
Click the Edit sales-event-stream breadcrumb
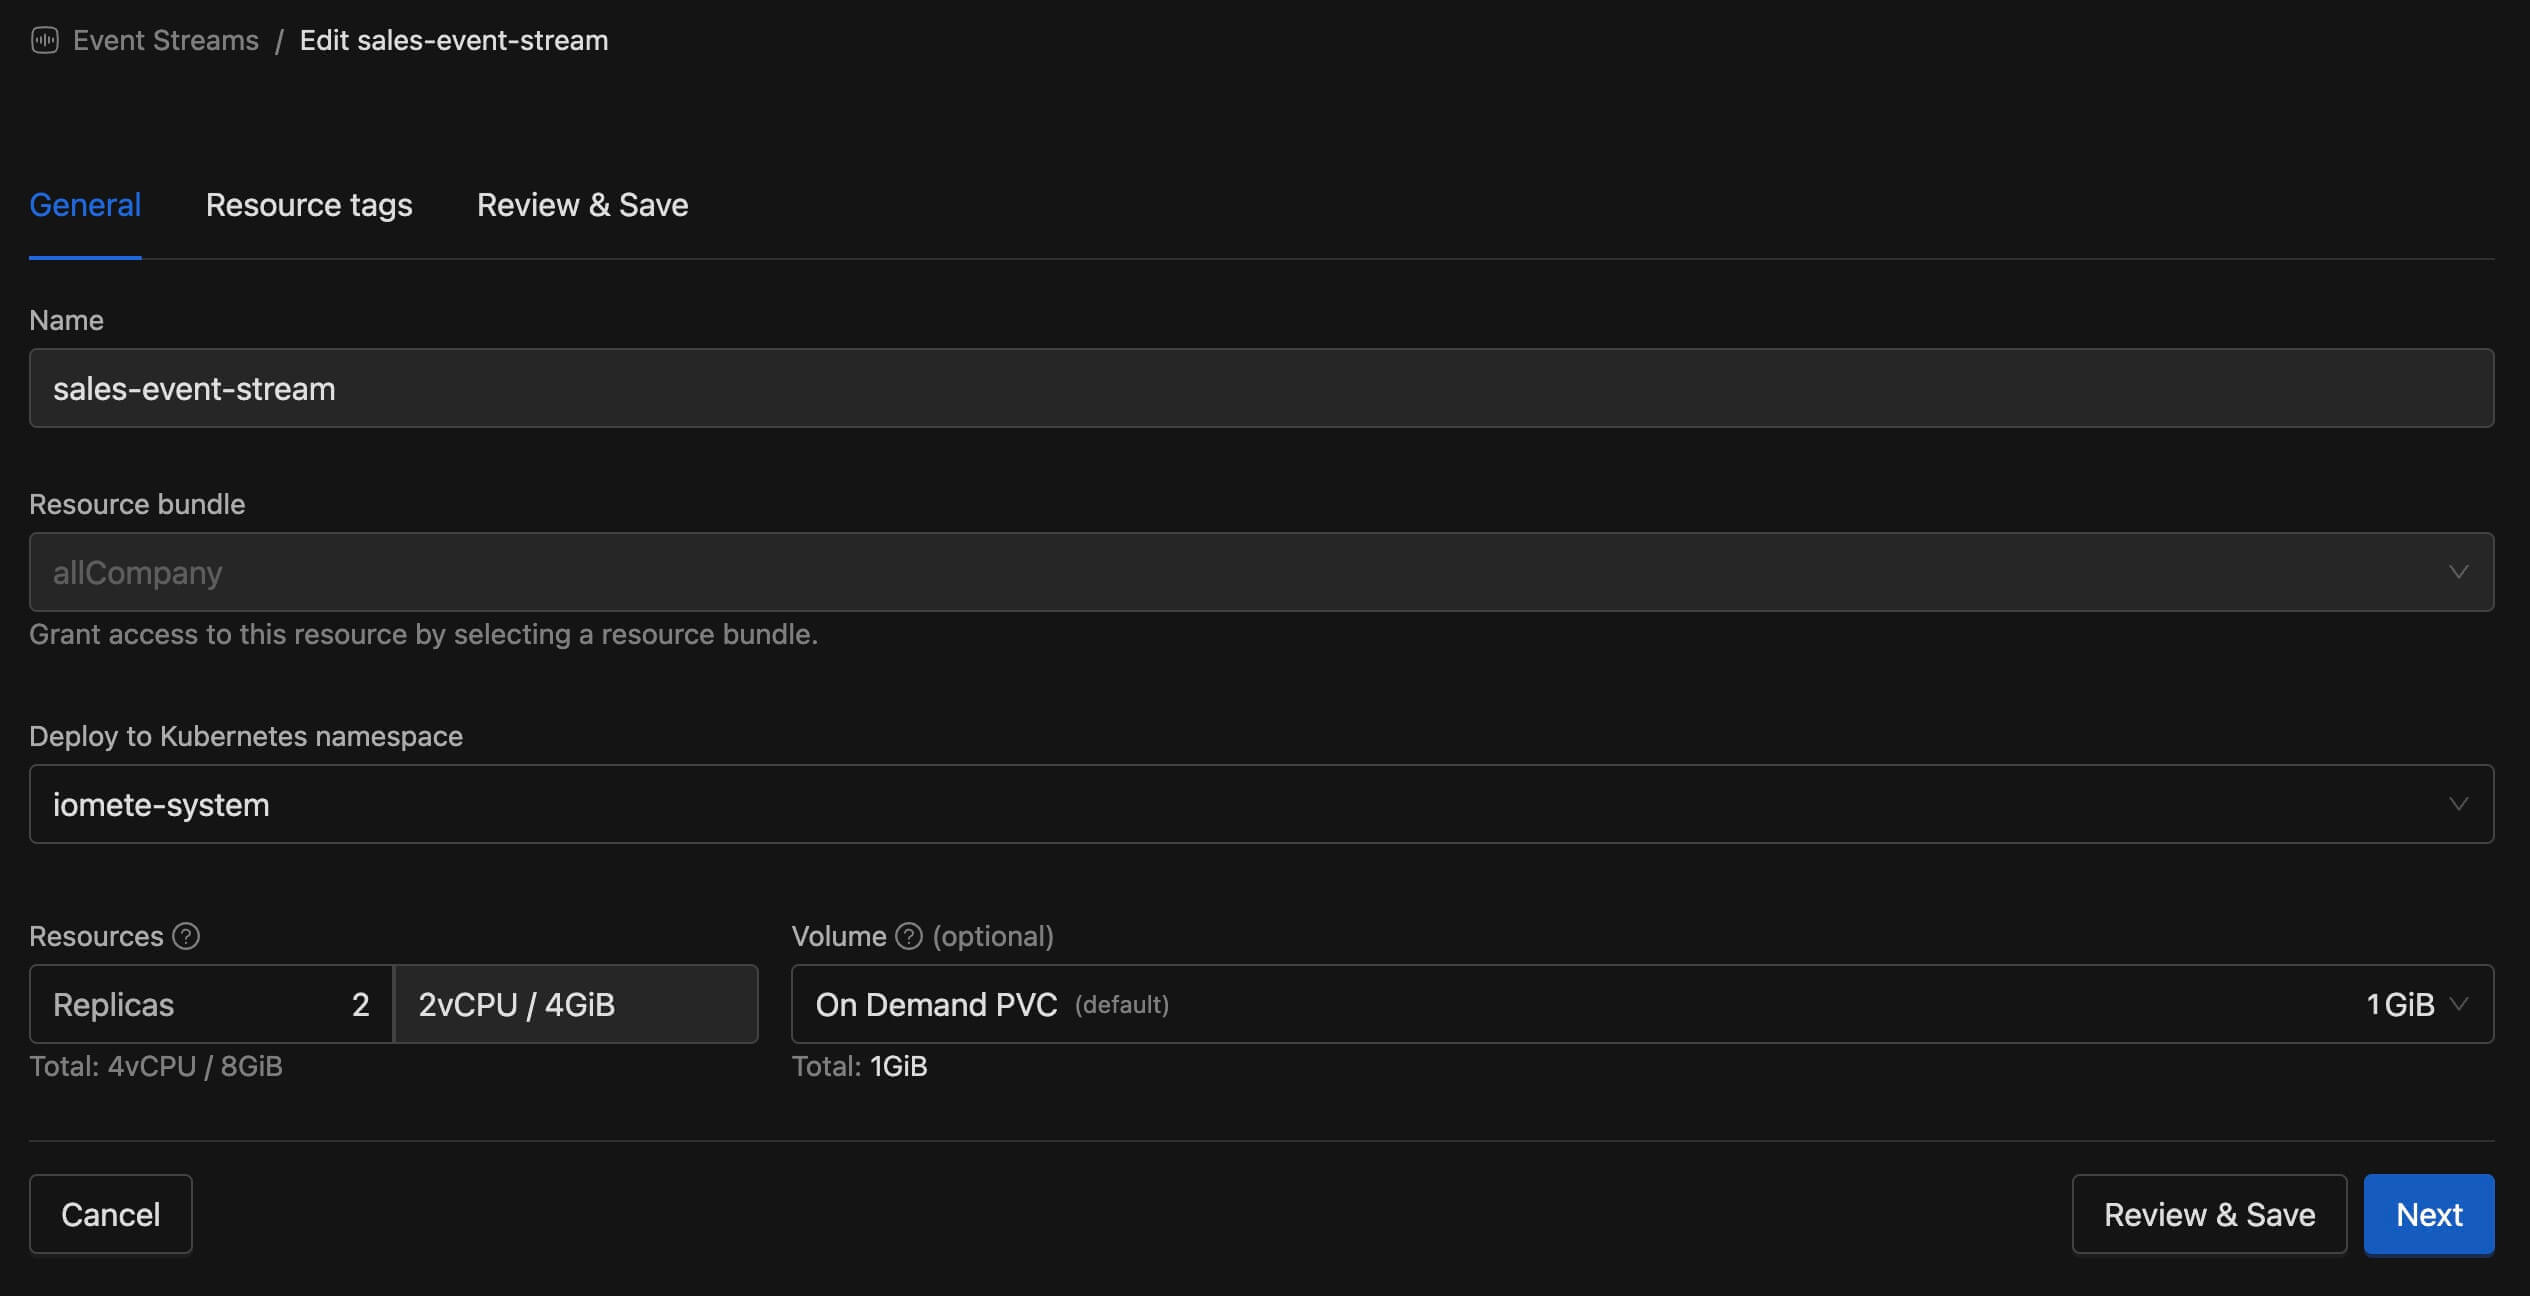454,40
